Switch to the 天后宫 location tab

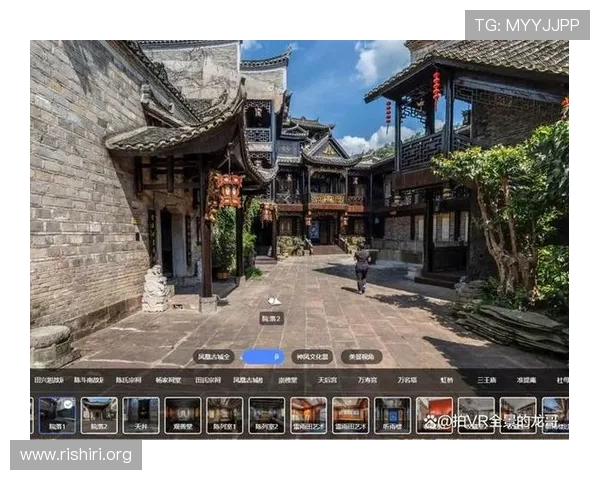328,380
